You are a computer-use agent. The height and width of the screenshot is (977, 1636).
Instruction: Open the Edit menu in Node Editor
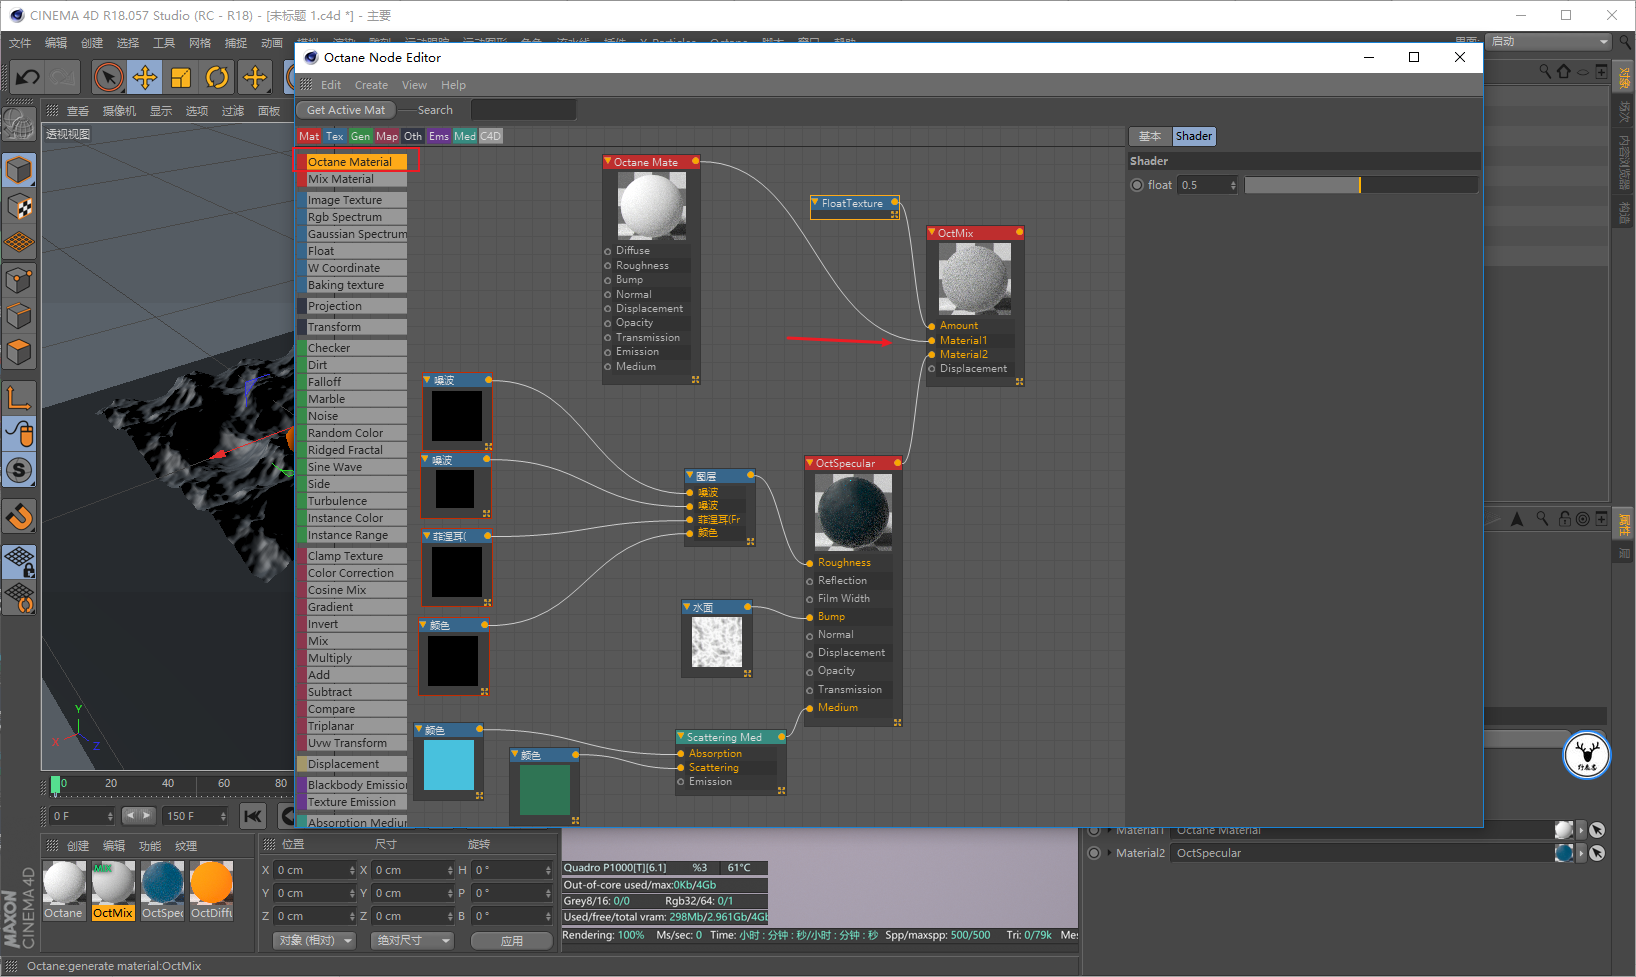(x=331, y=85)
